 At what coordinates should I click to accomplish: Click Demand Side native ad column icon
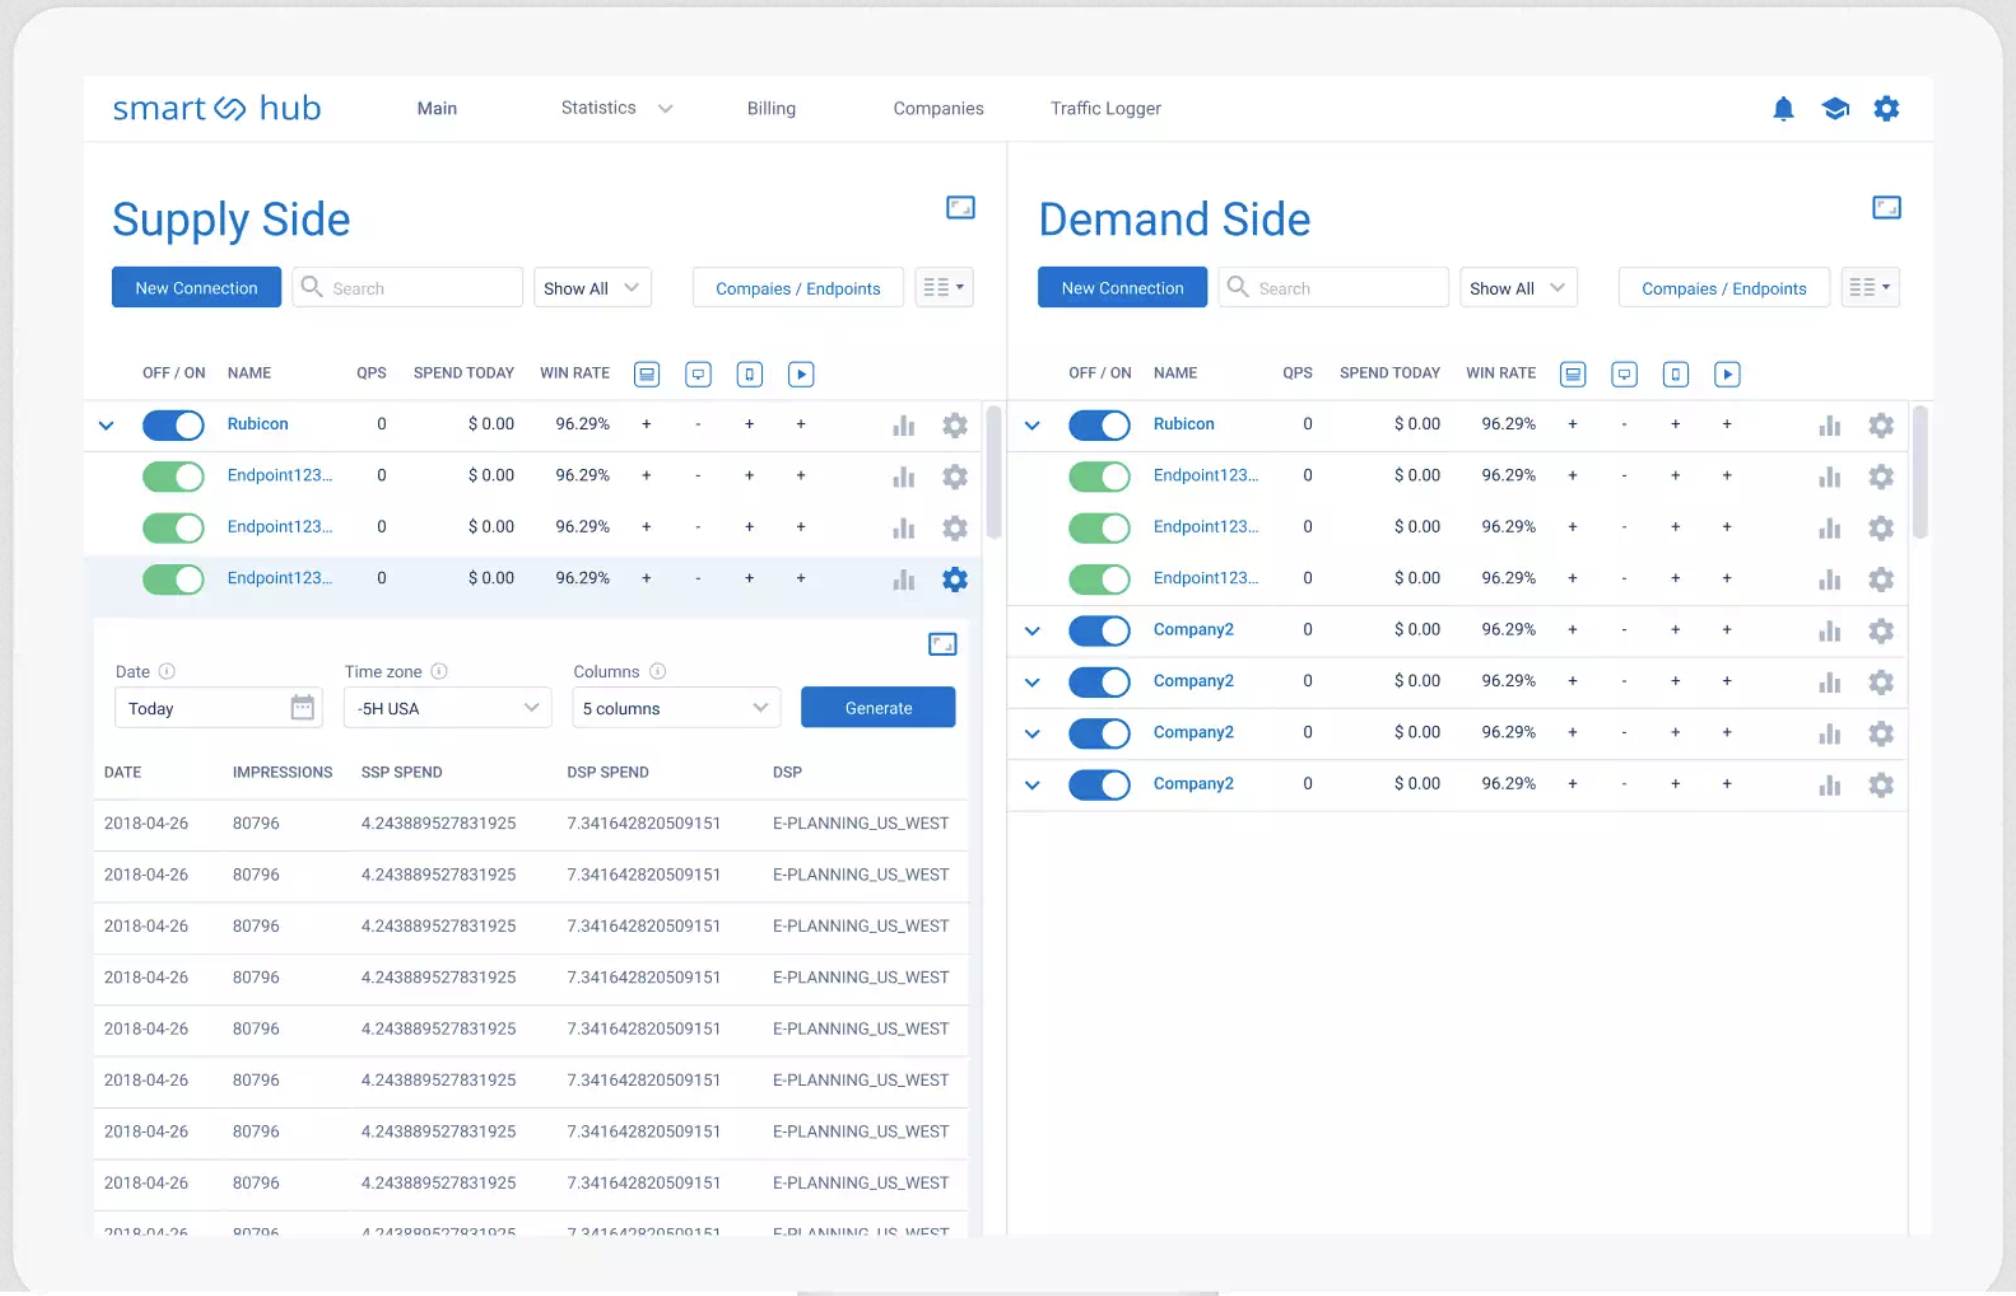point(1624,374)
